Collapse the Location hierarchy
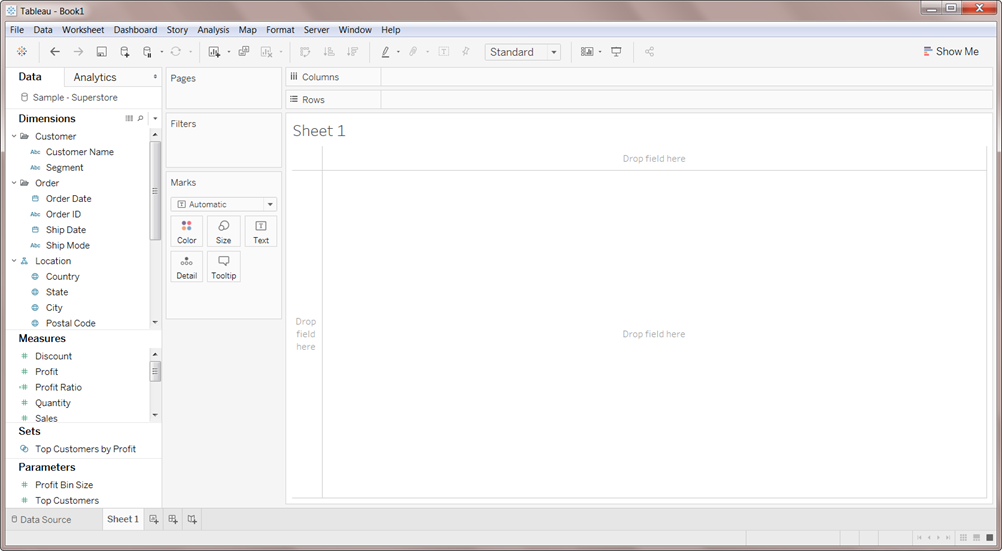 14,261
